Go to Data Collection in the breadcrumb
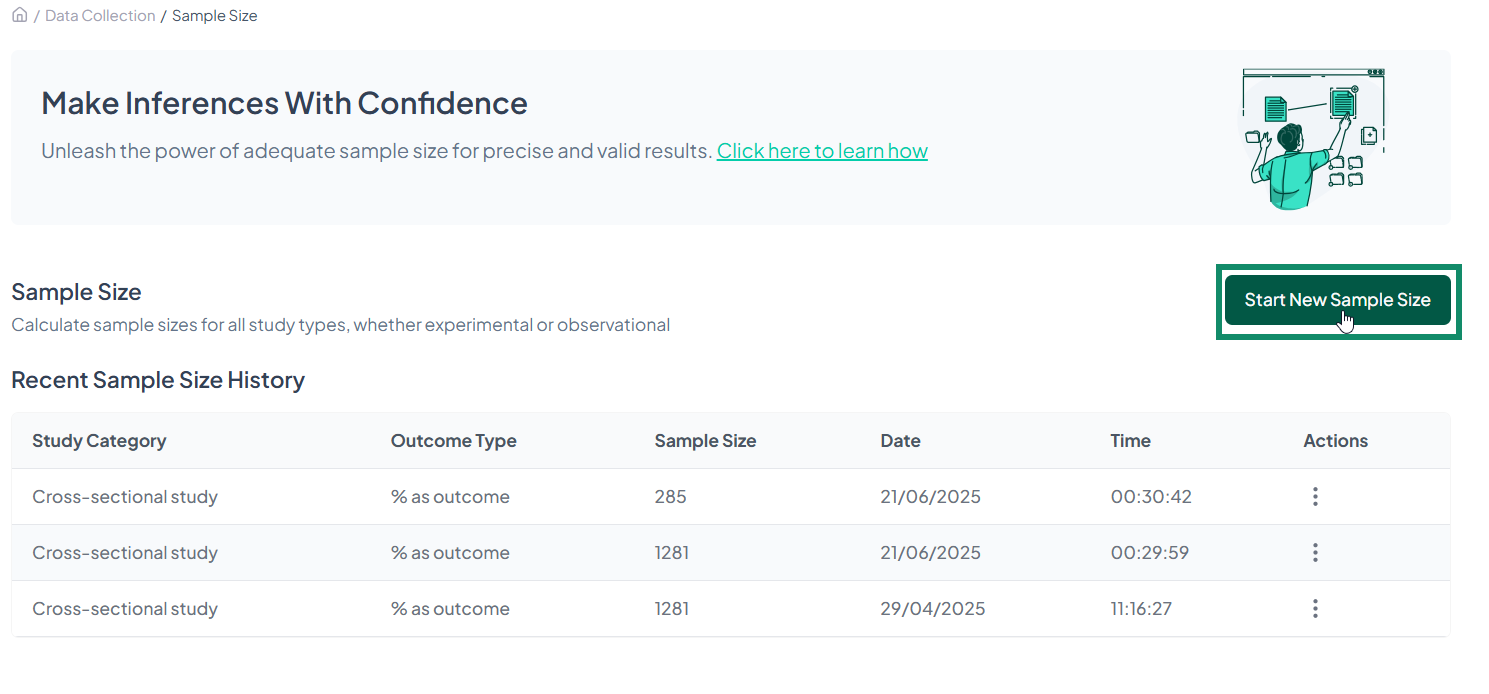The height and width of the screenshot is (694, 1489). pyautogui.click(x=100, y=16)
